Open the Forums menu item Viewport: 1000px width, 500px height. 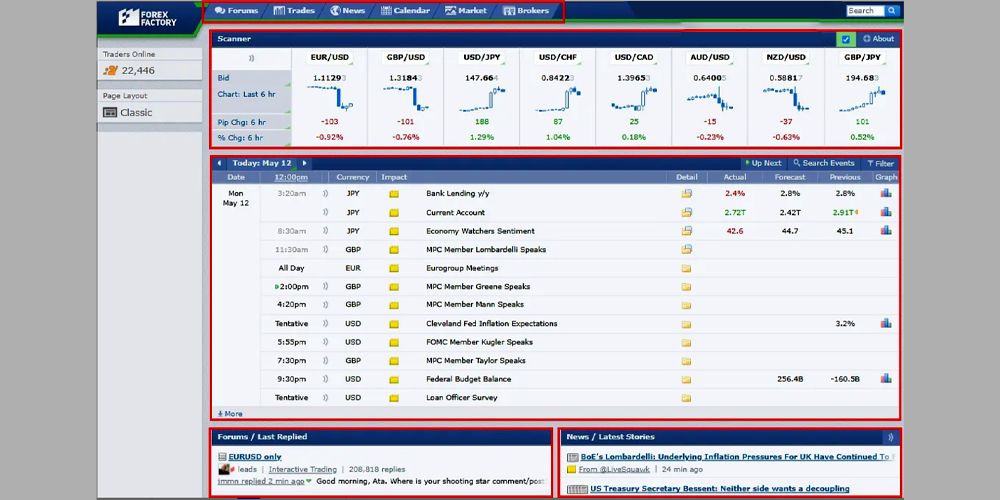pos(236,11)
